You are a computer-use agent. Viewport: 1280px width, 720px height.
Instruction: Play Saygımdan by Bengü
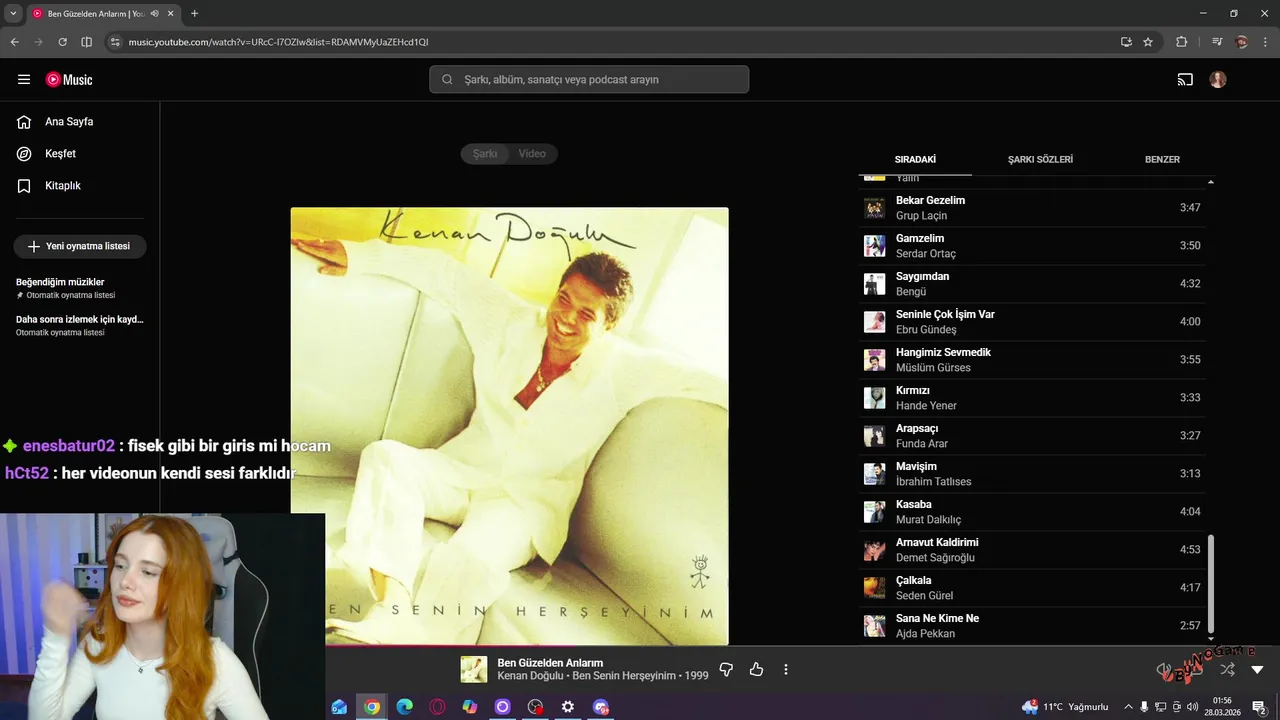point(1032,284)
